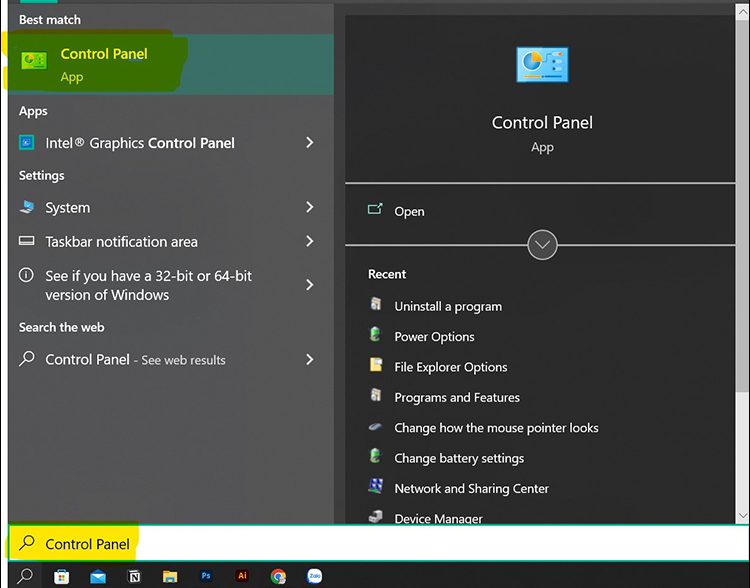Click info icon beside 32-bit or 64-bit
750x588 pixels.
point(26,275)
